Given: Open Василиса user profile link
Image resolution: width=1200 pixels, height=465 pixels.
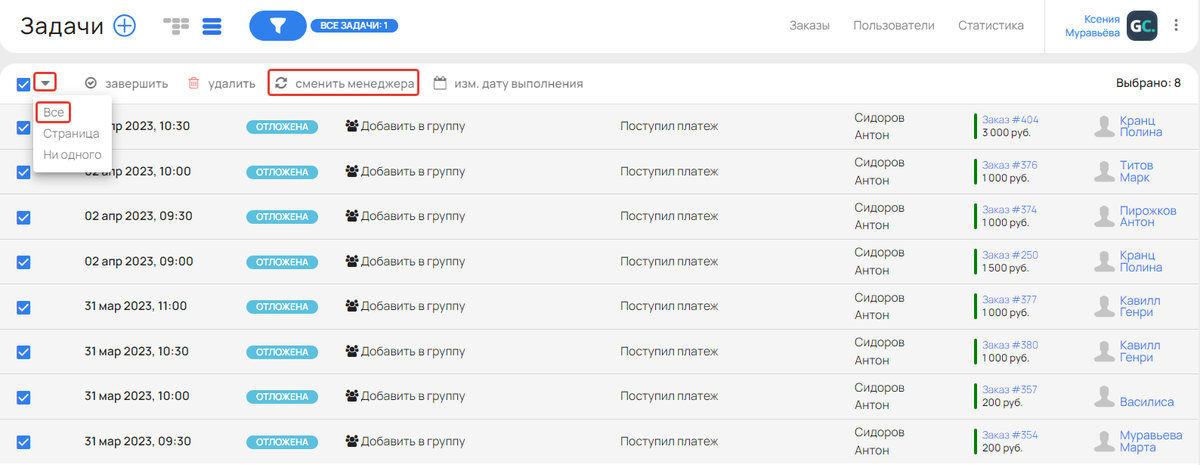Looking at the screenshot, I should coord(1147,401).
